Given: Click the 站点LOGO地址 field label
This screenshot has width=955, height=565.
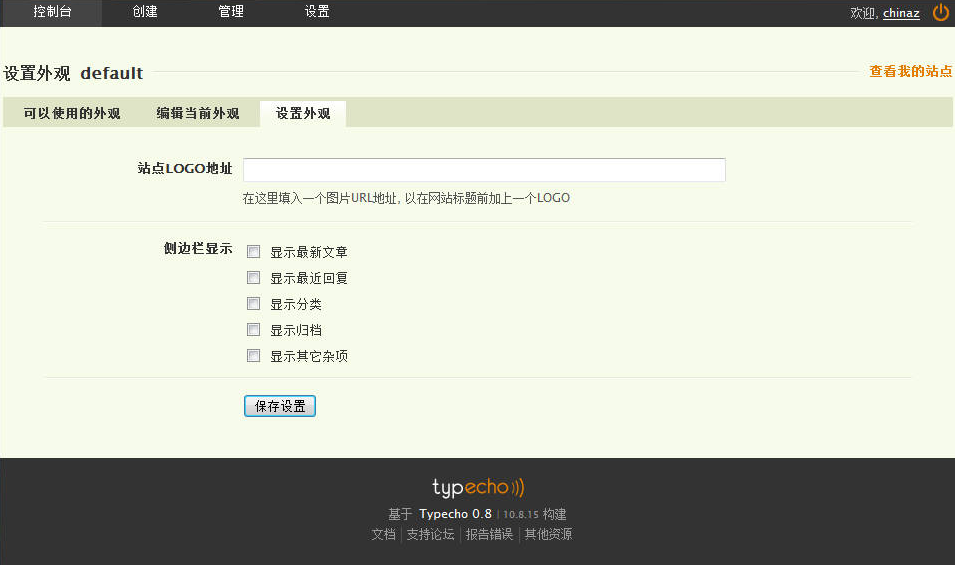Looking at the screenshot, I should pos(185,169).
